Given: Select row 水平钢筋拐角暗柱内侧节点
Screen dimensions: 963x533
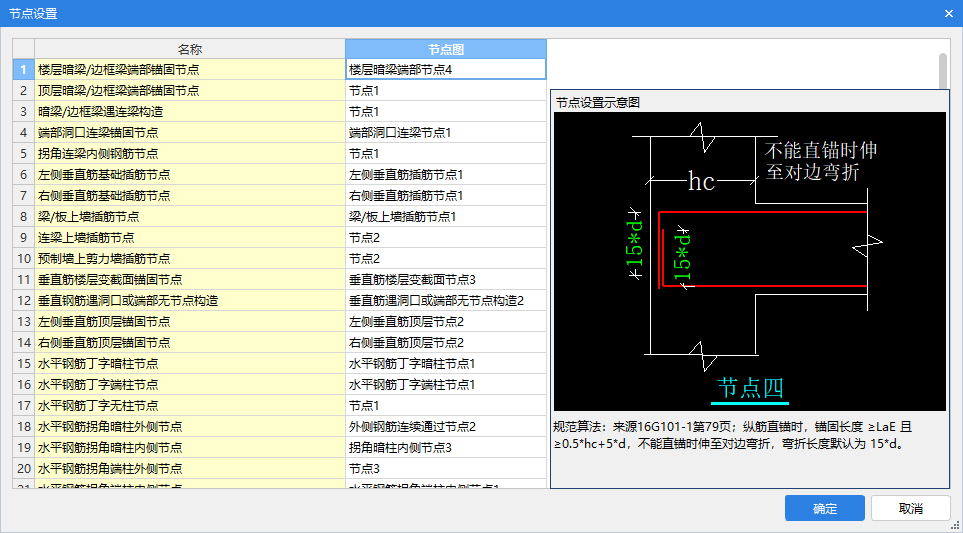Looking at the screenshot, I should pos(190,448).
